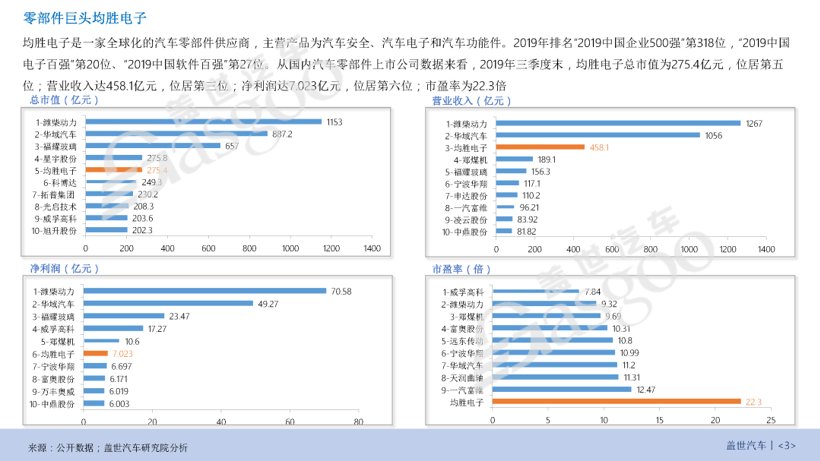This screenshot has width=820, height=461.
Task: Click the 17.27 value label
Action: tap(157, 329)
